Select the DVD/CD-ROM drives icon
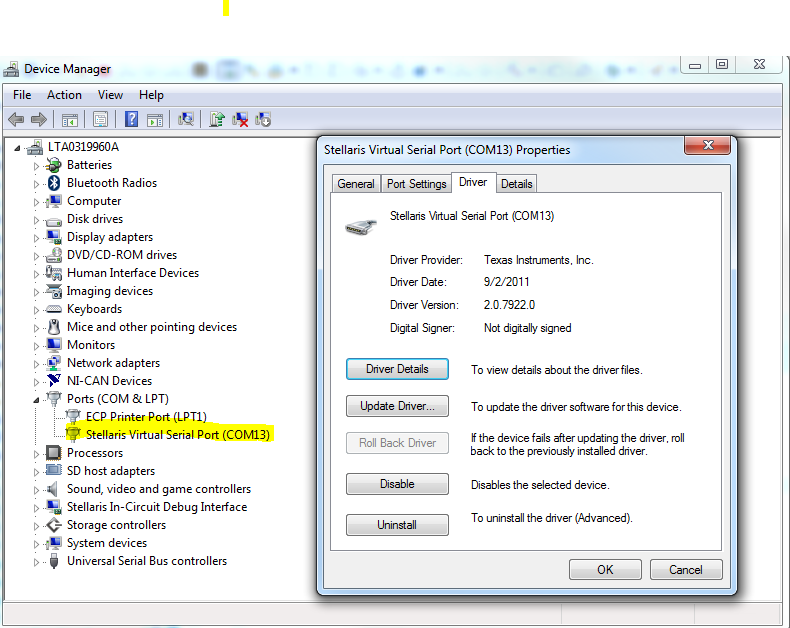 point(53,255)
